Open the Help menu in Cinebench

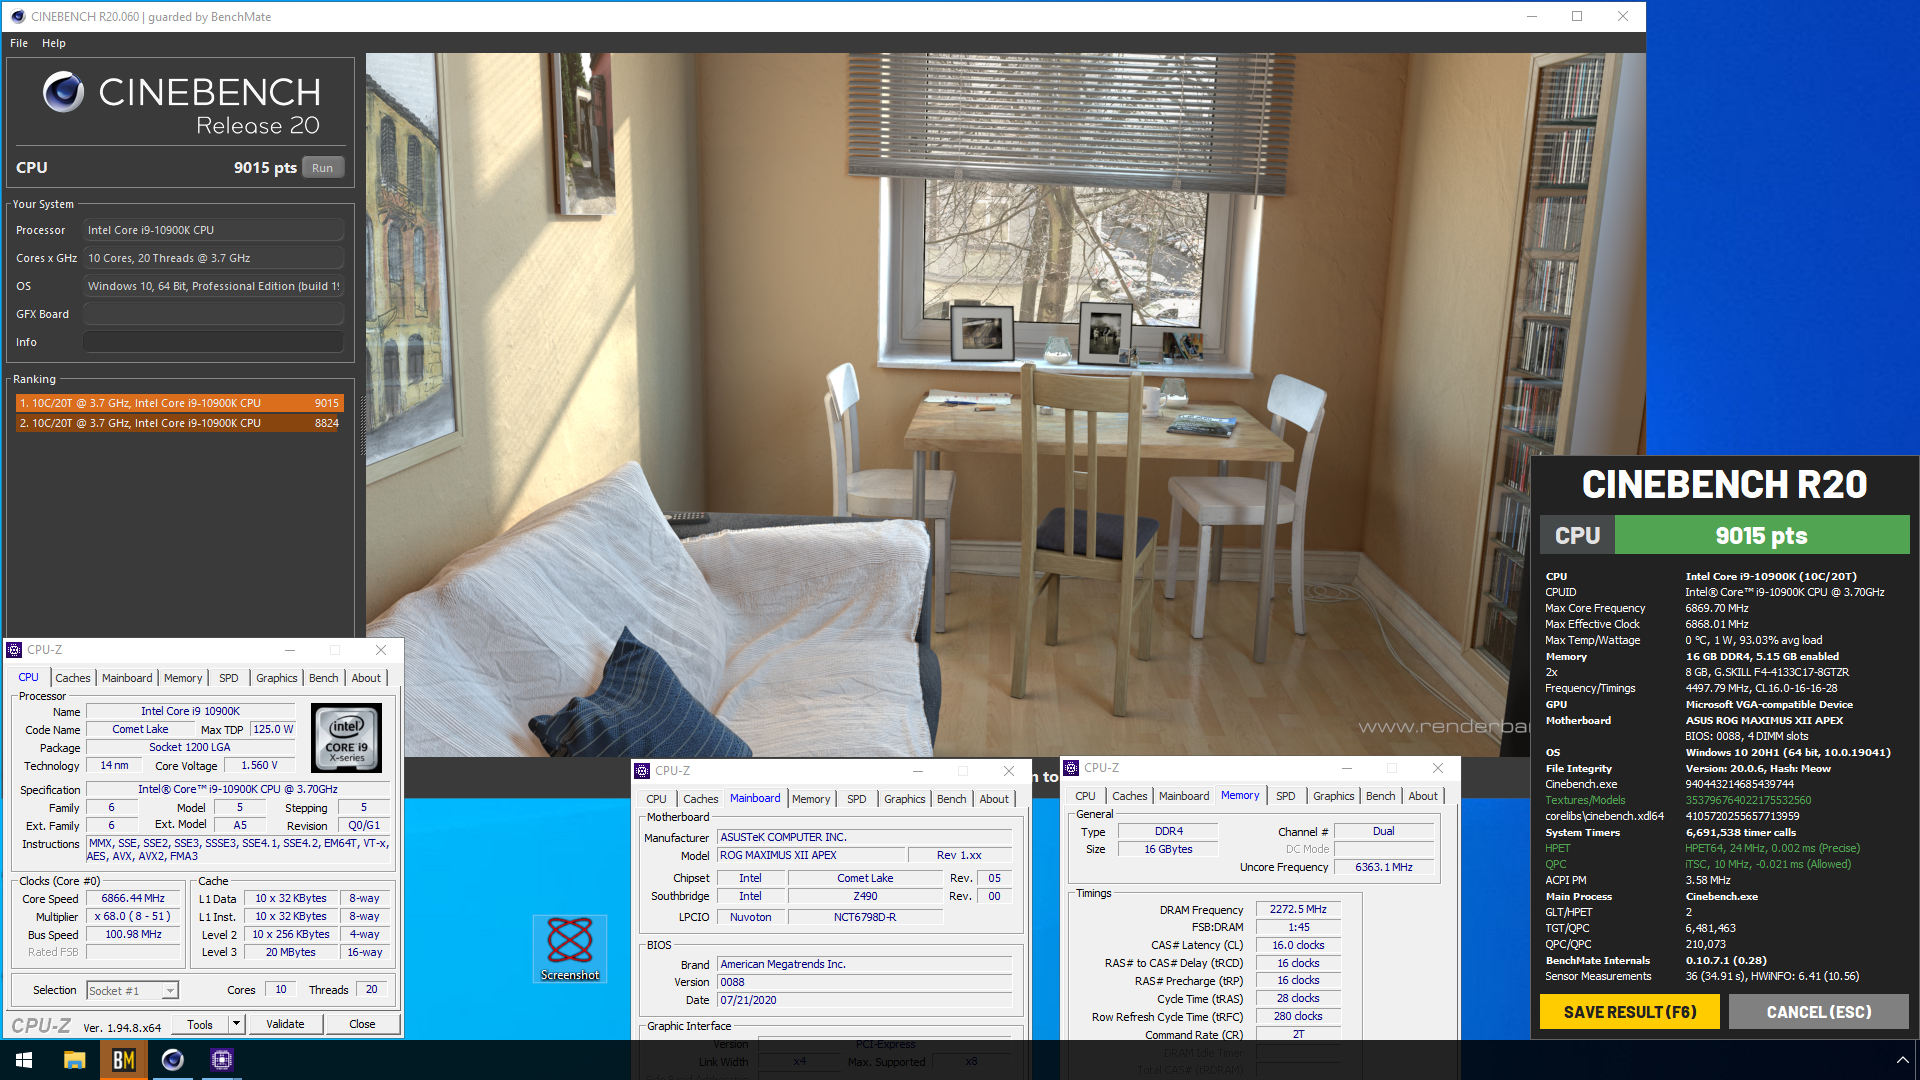54,43
